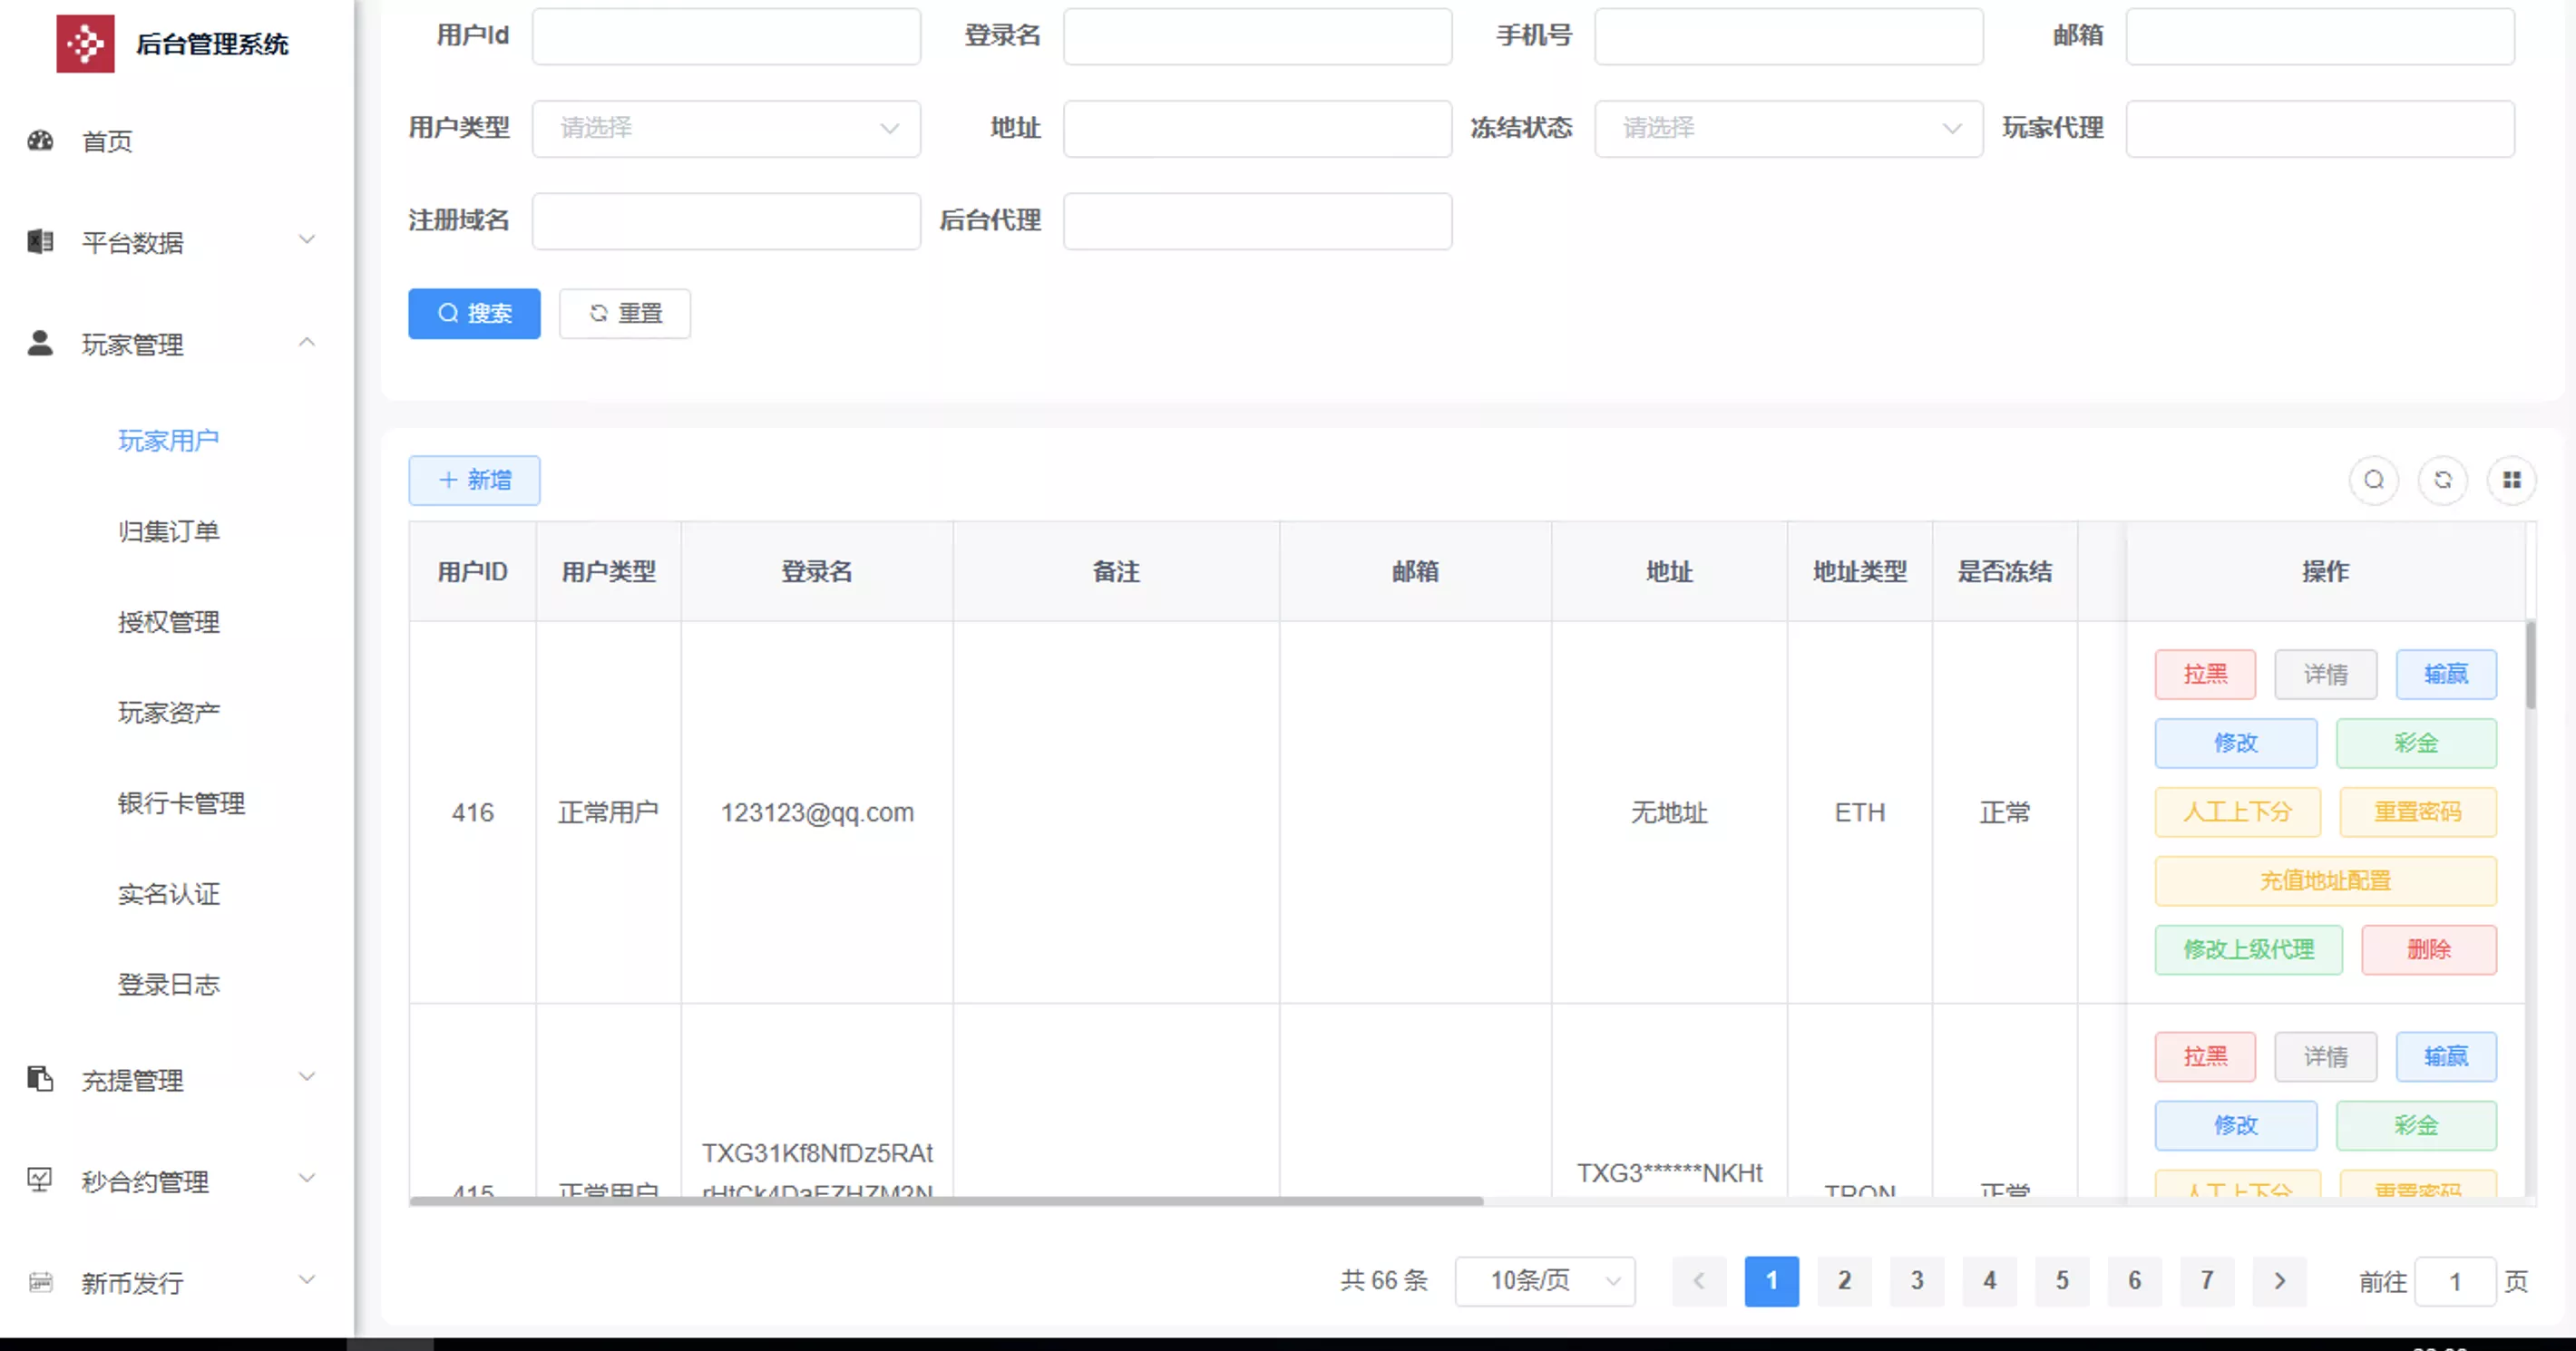Click 新增 to add a new user
This screenshot has height=1351, width=2576.
coord(474,480)
